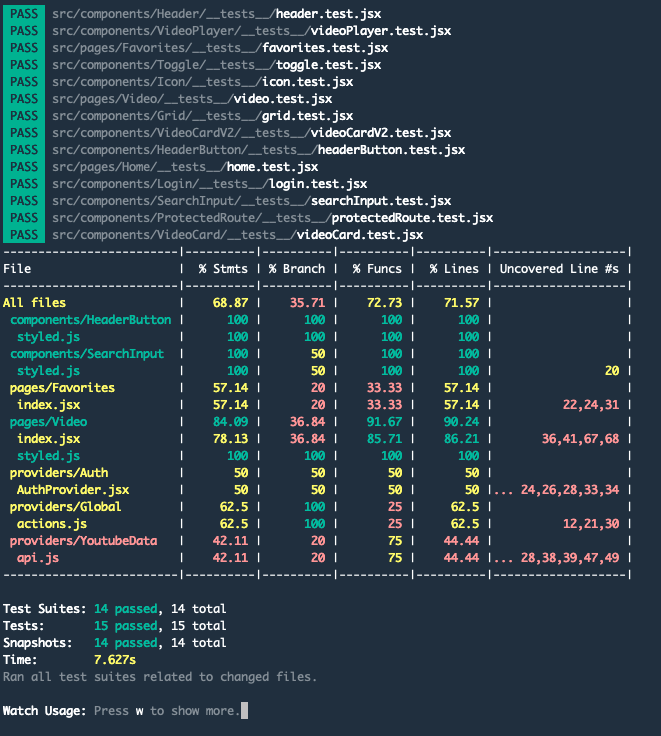
Task: Click the Watch Usage label
Action: [45, 711]
